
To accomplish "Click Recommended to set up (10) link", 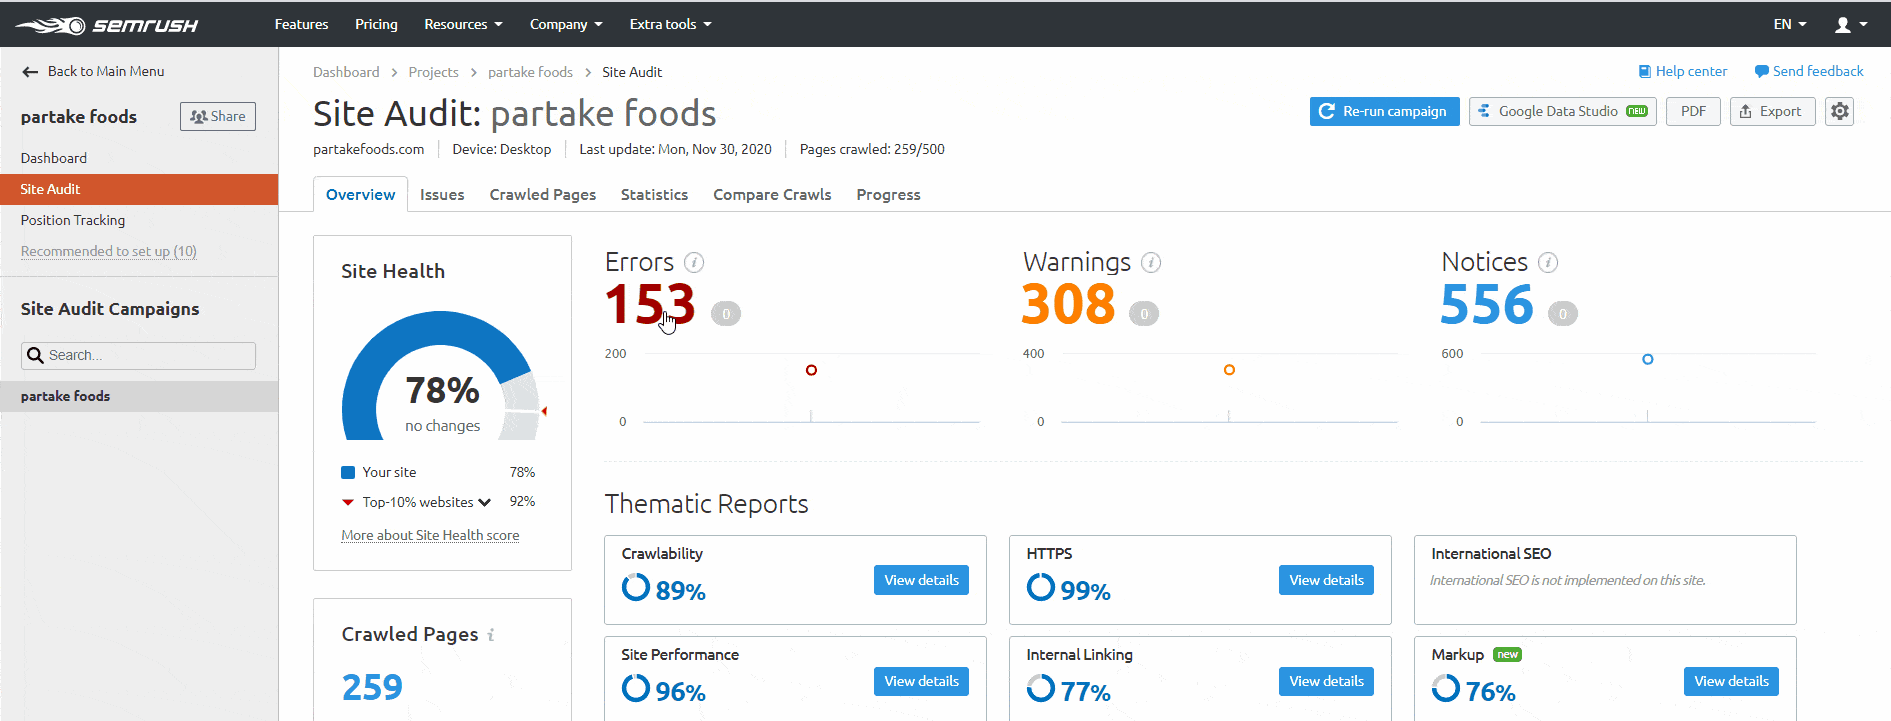I will click(108, 251).
